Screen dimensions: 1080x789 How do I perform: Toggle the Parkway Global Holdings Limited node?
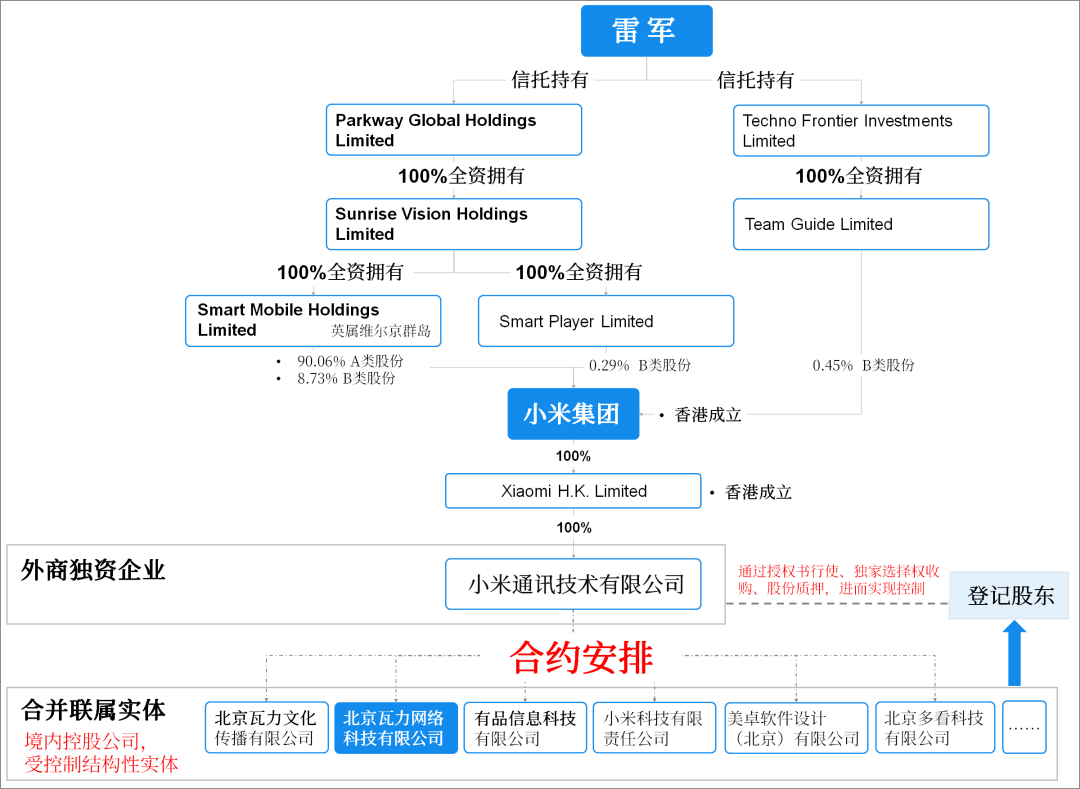coord(453,129)
